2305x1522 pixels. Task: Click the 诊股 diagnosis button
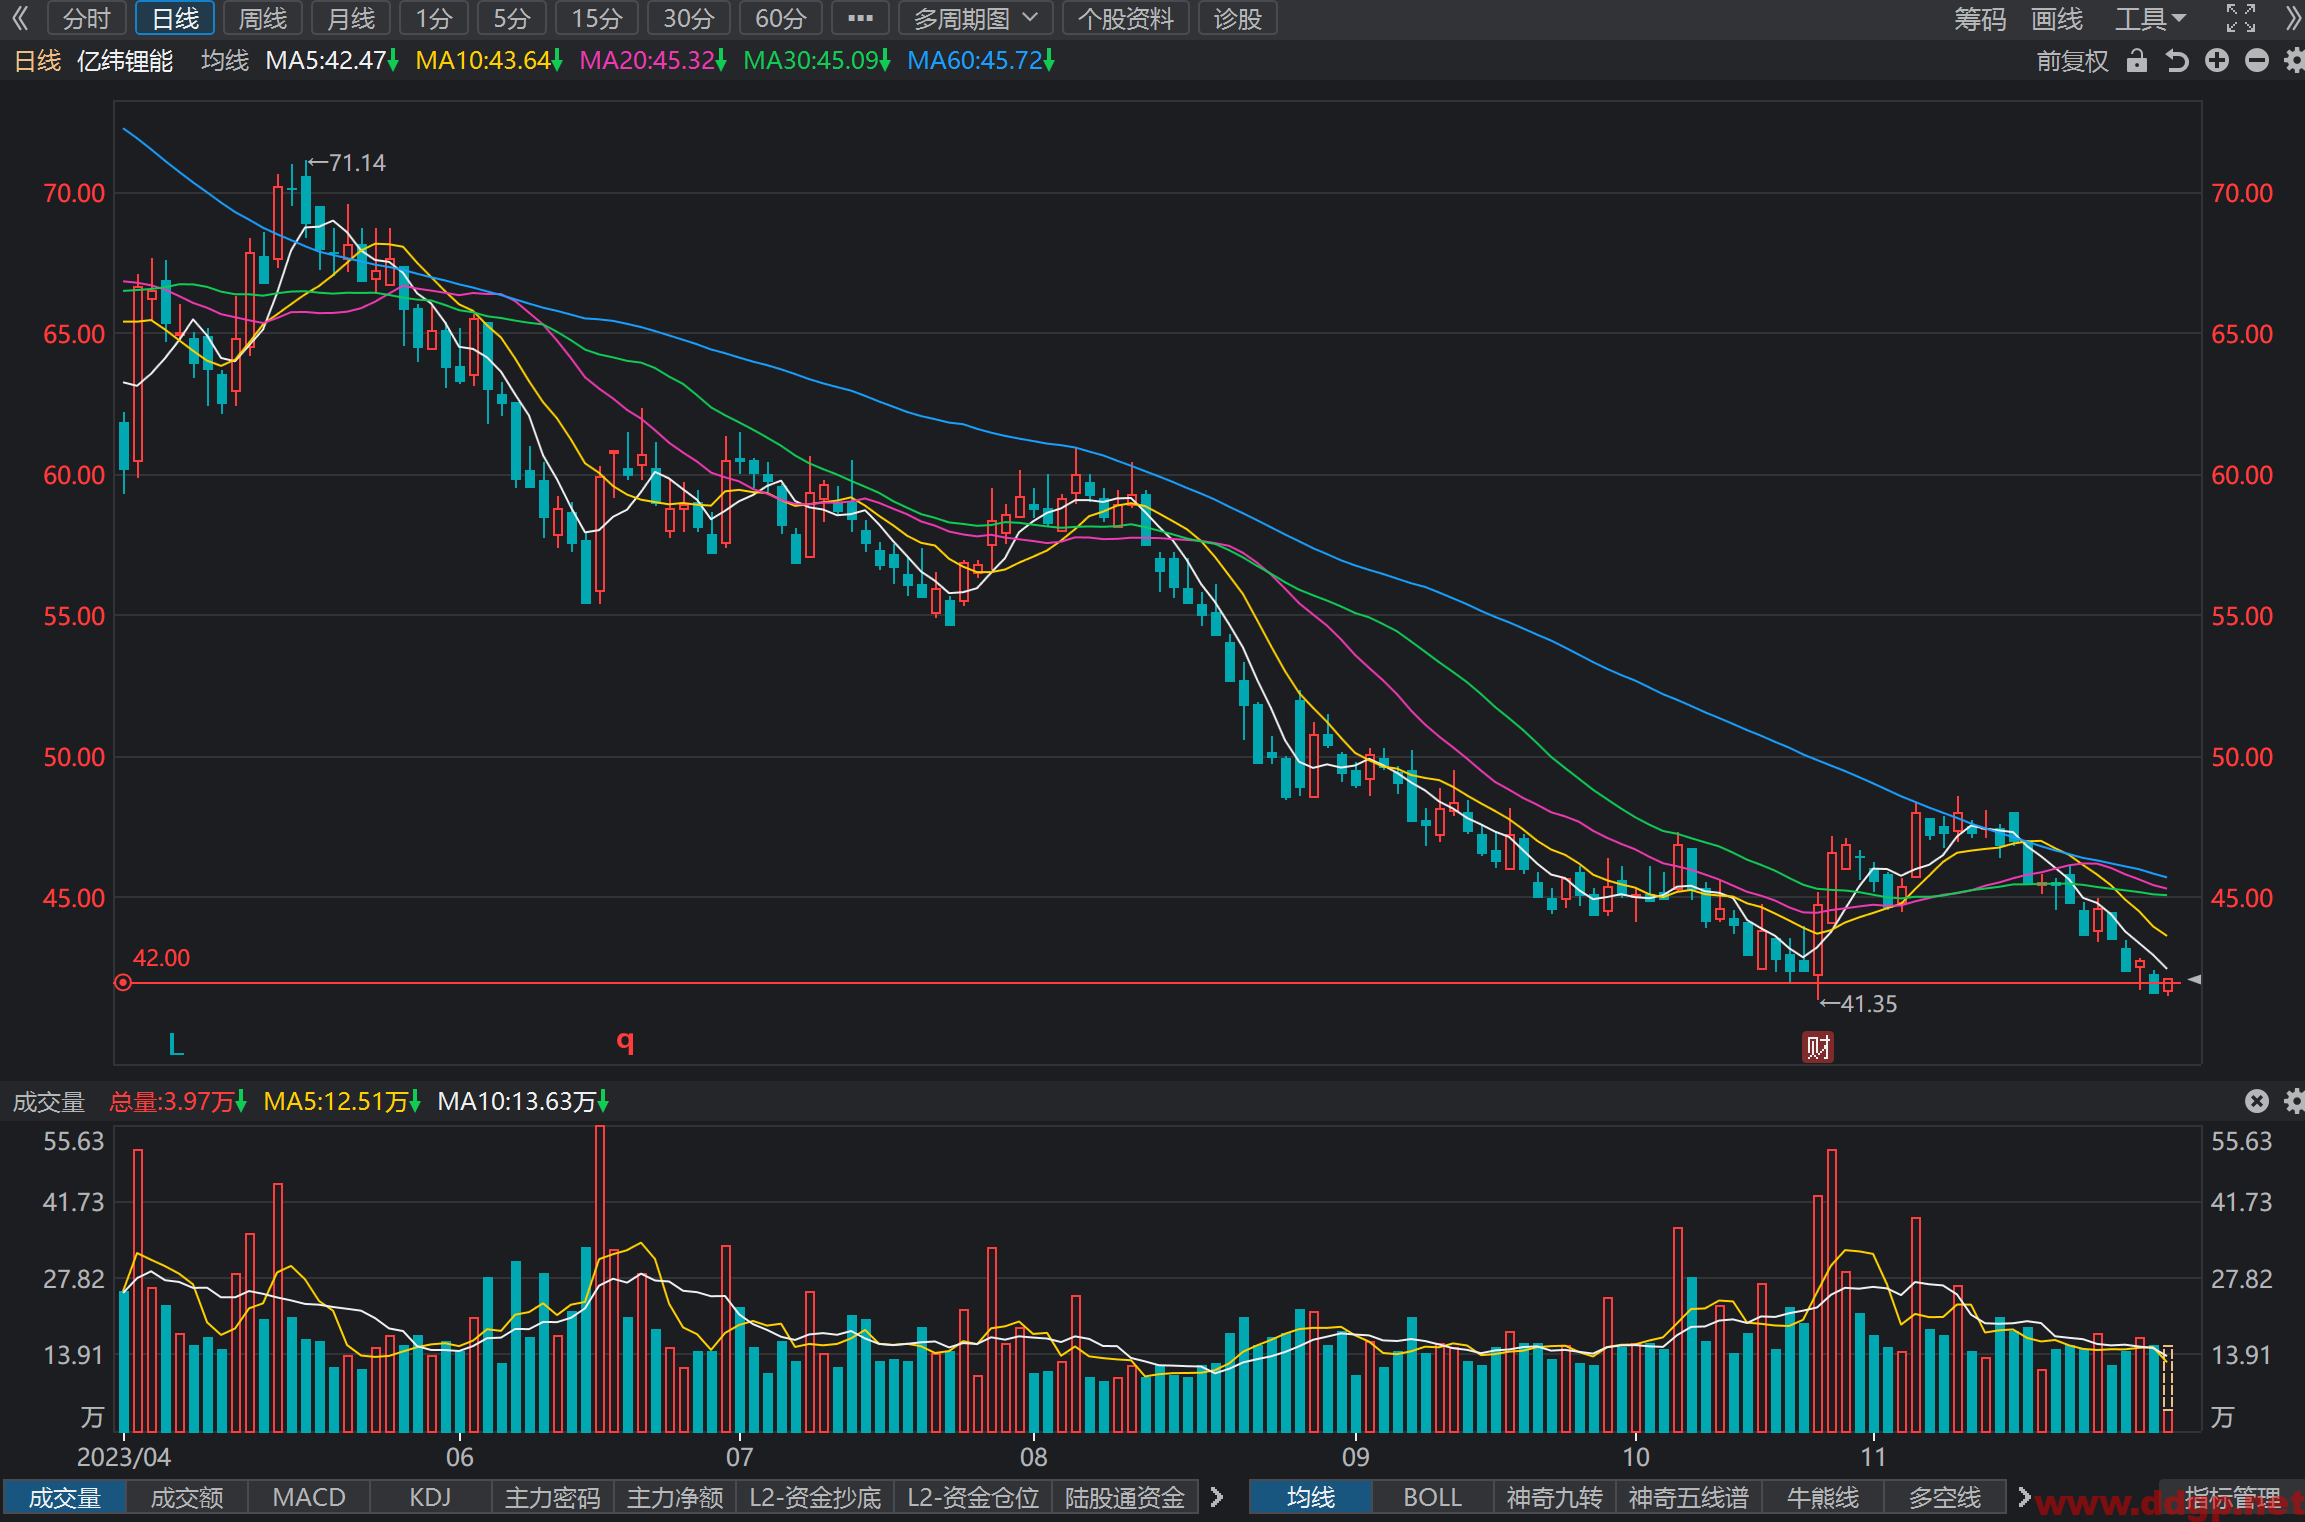tap(1237, 18)
